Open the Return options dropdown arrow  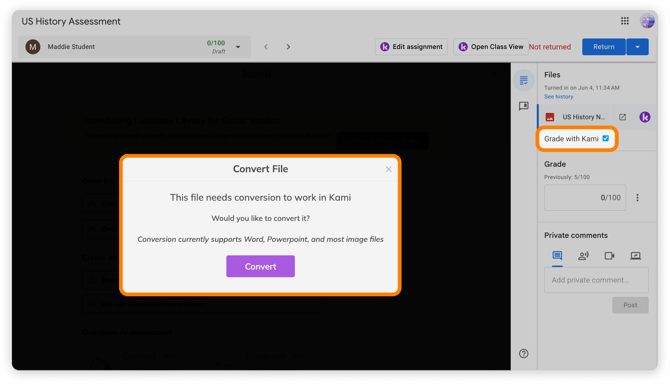(637, 47)
